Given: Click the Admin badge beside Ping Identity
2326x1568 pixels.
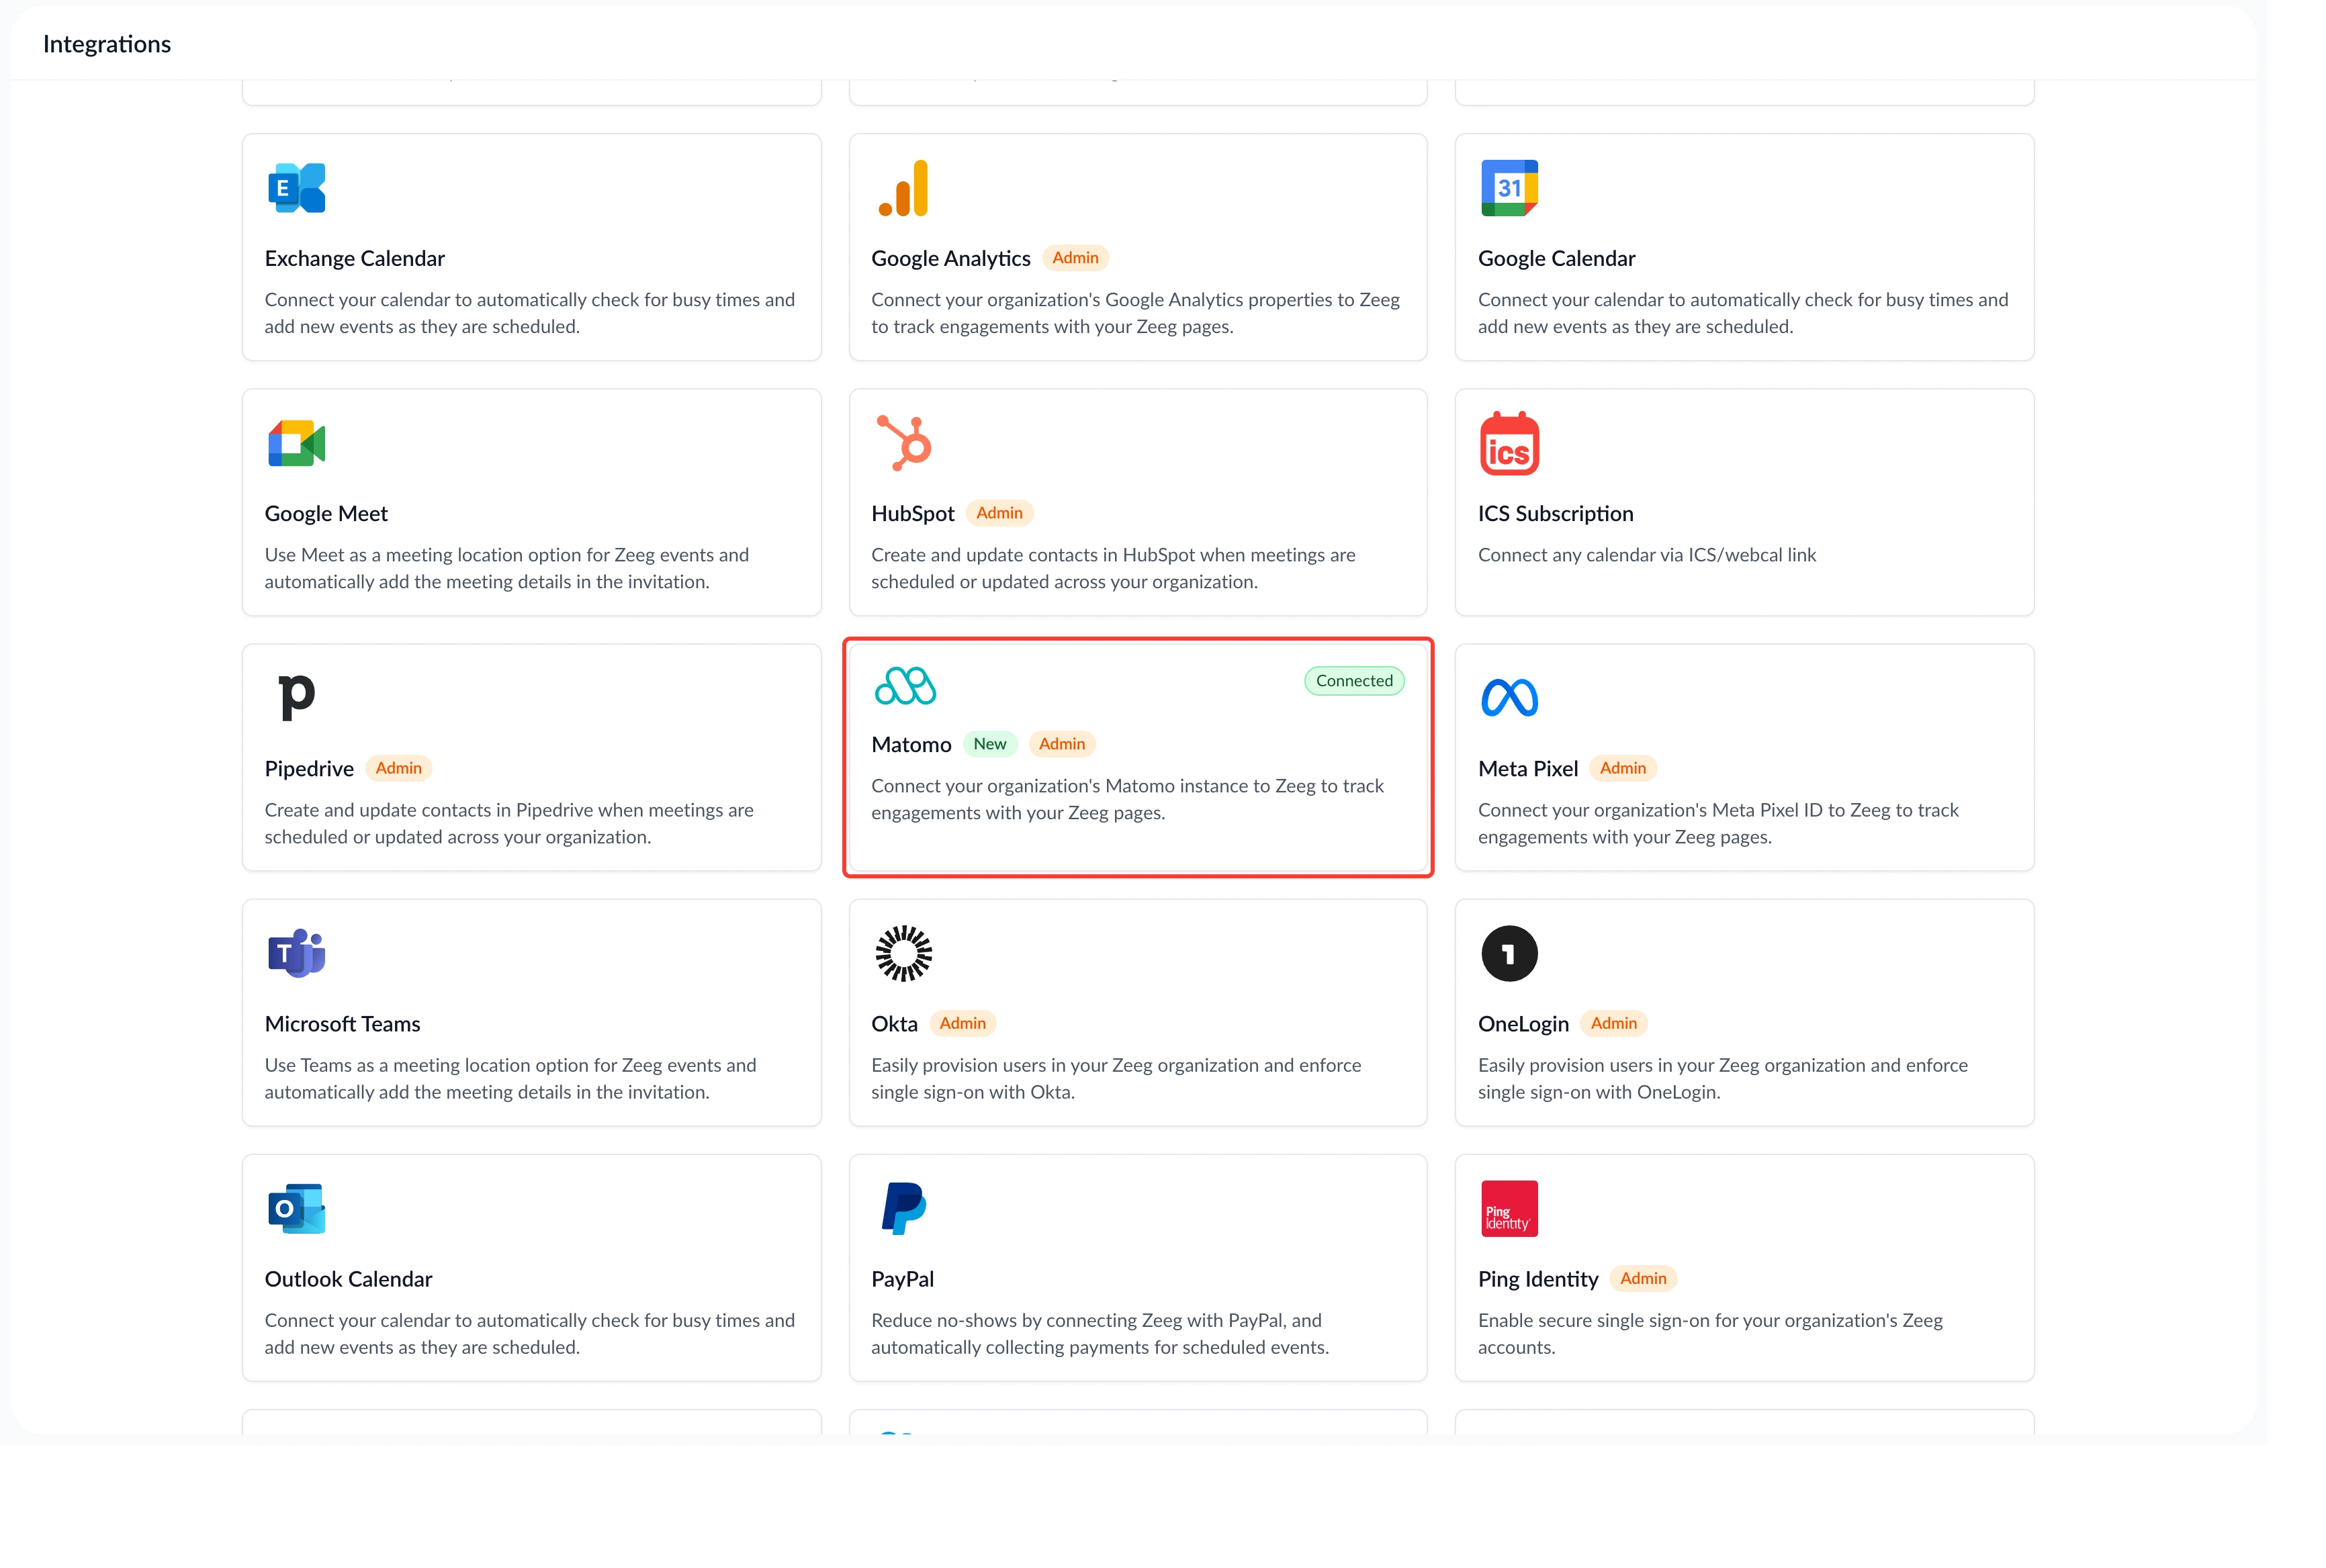Looking at the screenshot, I should pos(1643,1278).
